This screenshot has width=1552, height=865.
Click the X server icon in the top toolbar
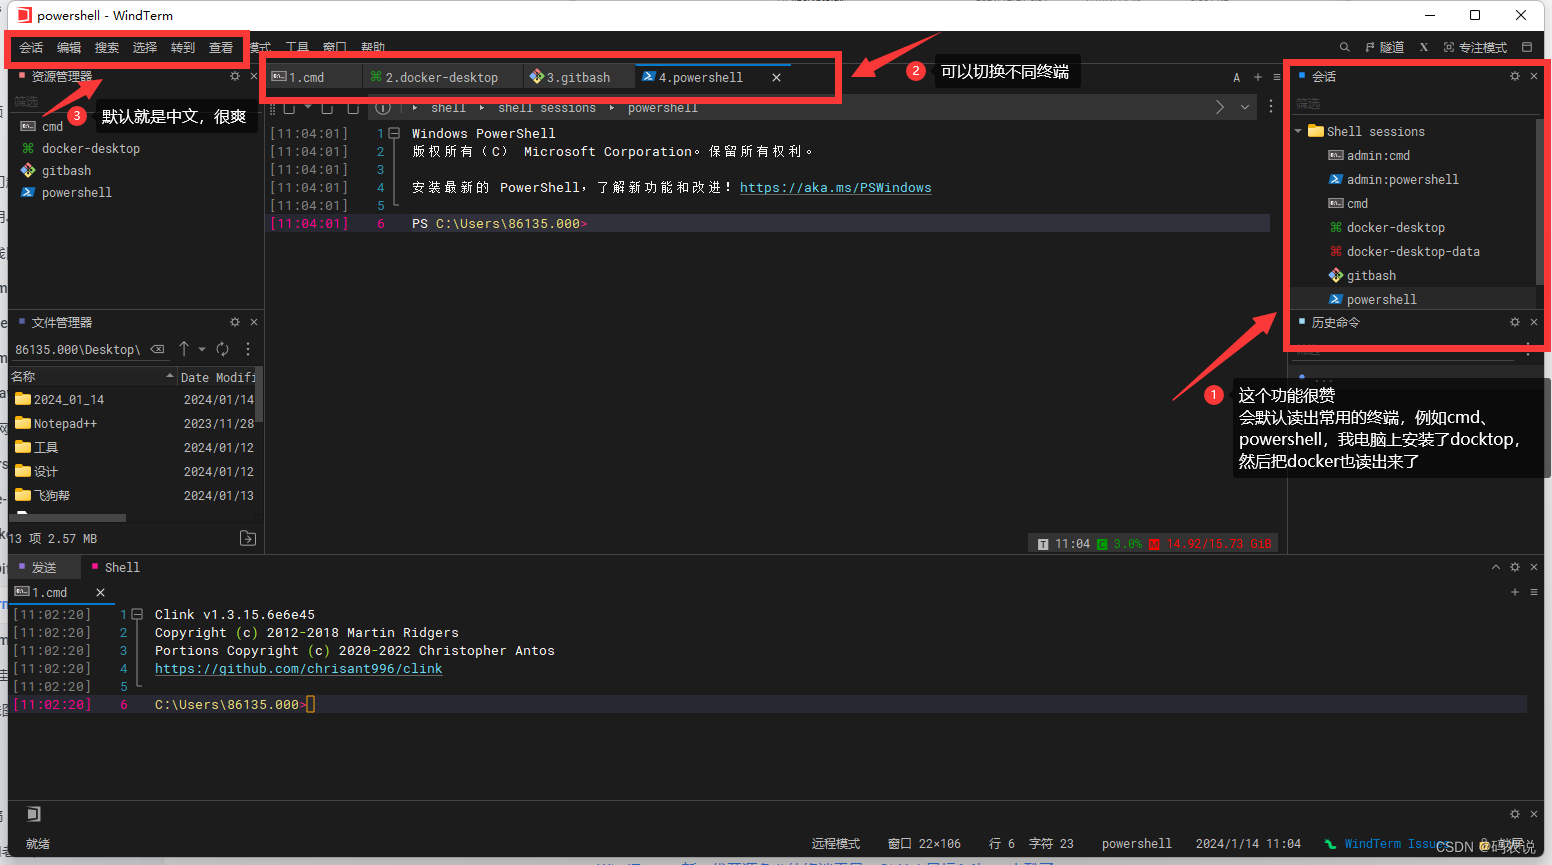point(1424,47)
